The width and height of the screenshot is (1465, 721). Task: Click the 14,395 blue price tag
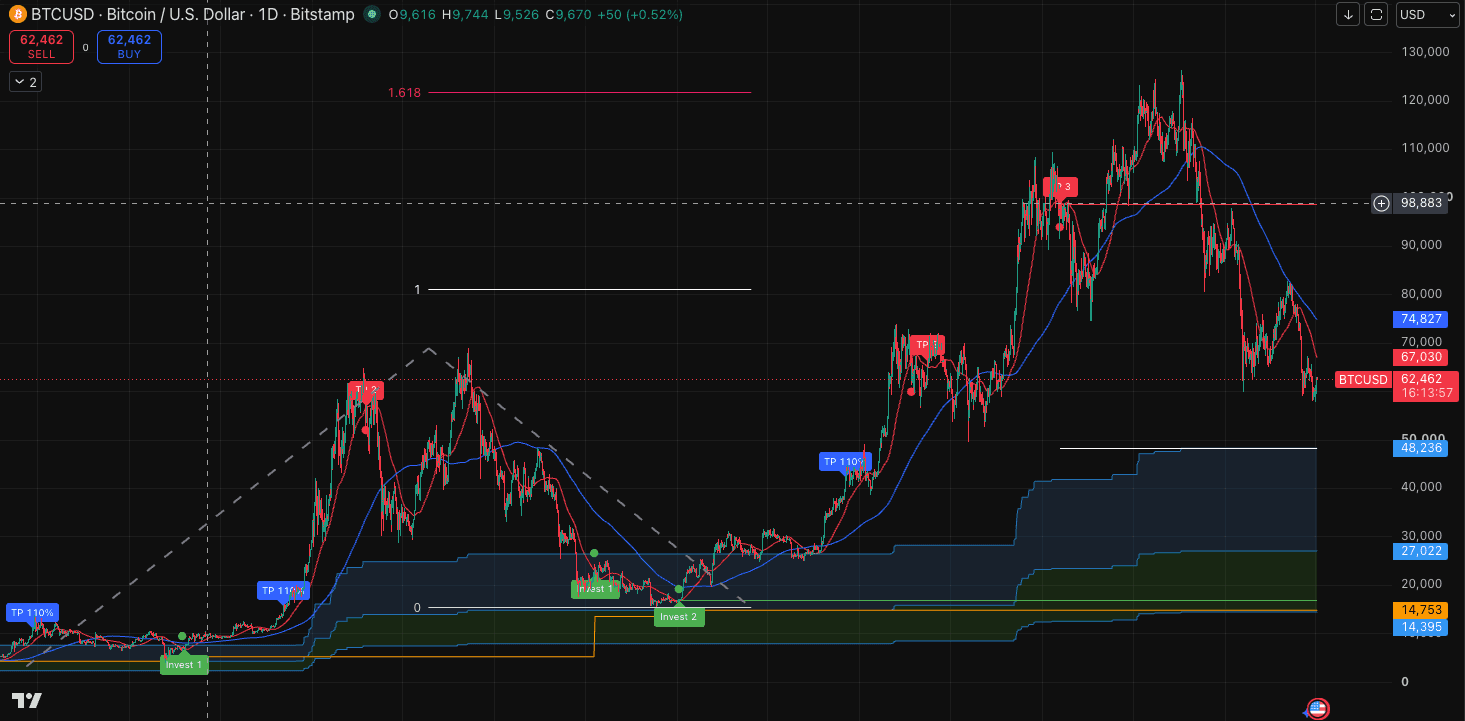(1420, 627)
